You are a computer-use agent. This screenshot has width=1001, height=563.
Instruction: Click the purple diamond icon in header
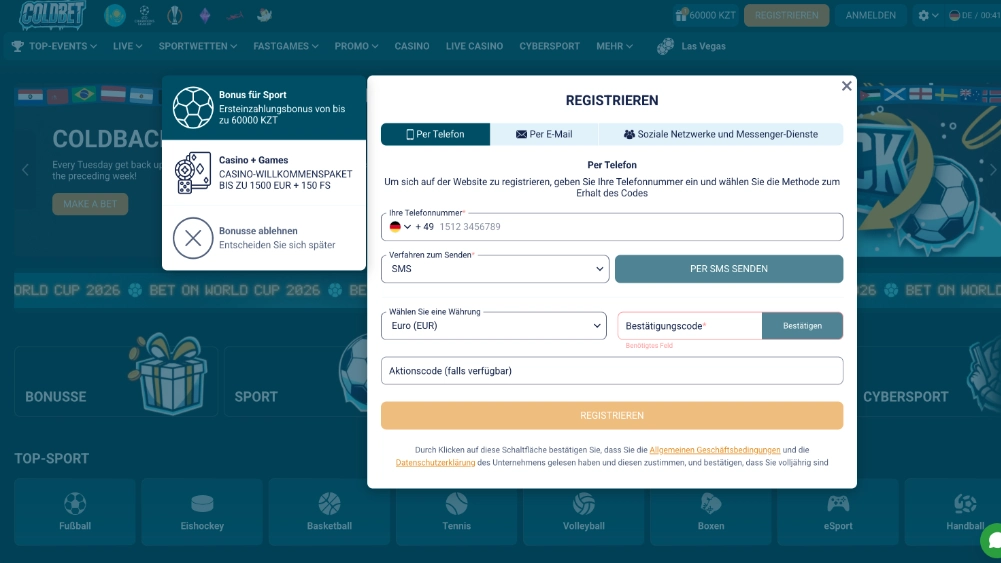click(x=205, y=15)
